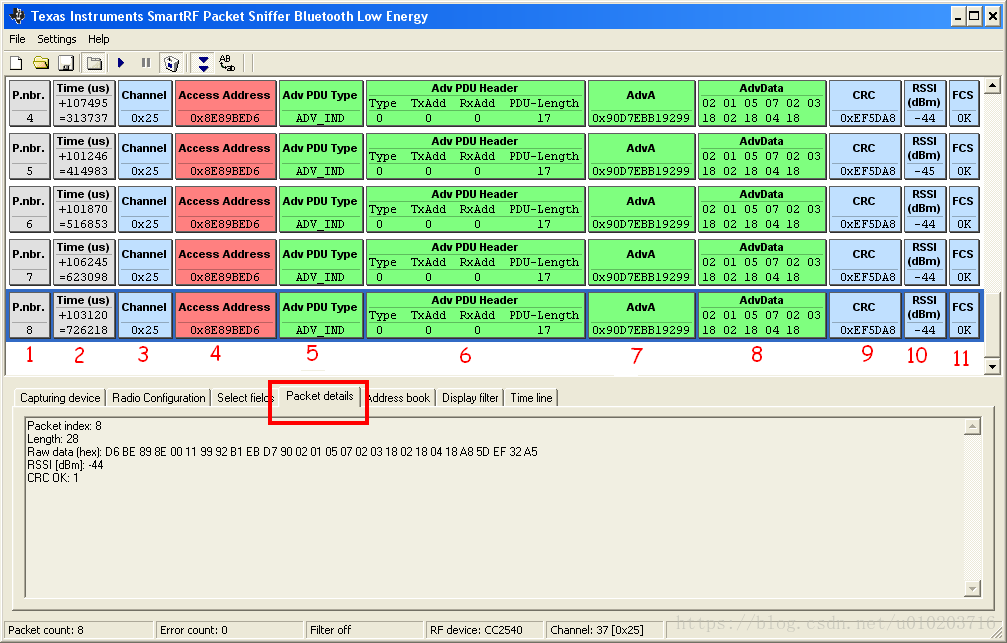Screen dimensions: 1007x643
Task: Click AdvData cell in packet 4
Action: (x=762, y=103)
